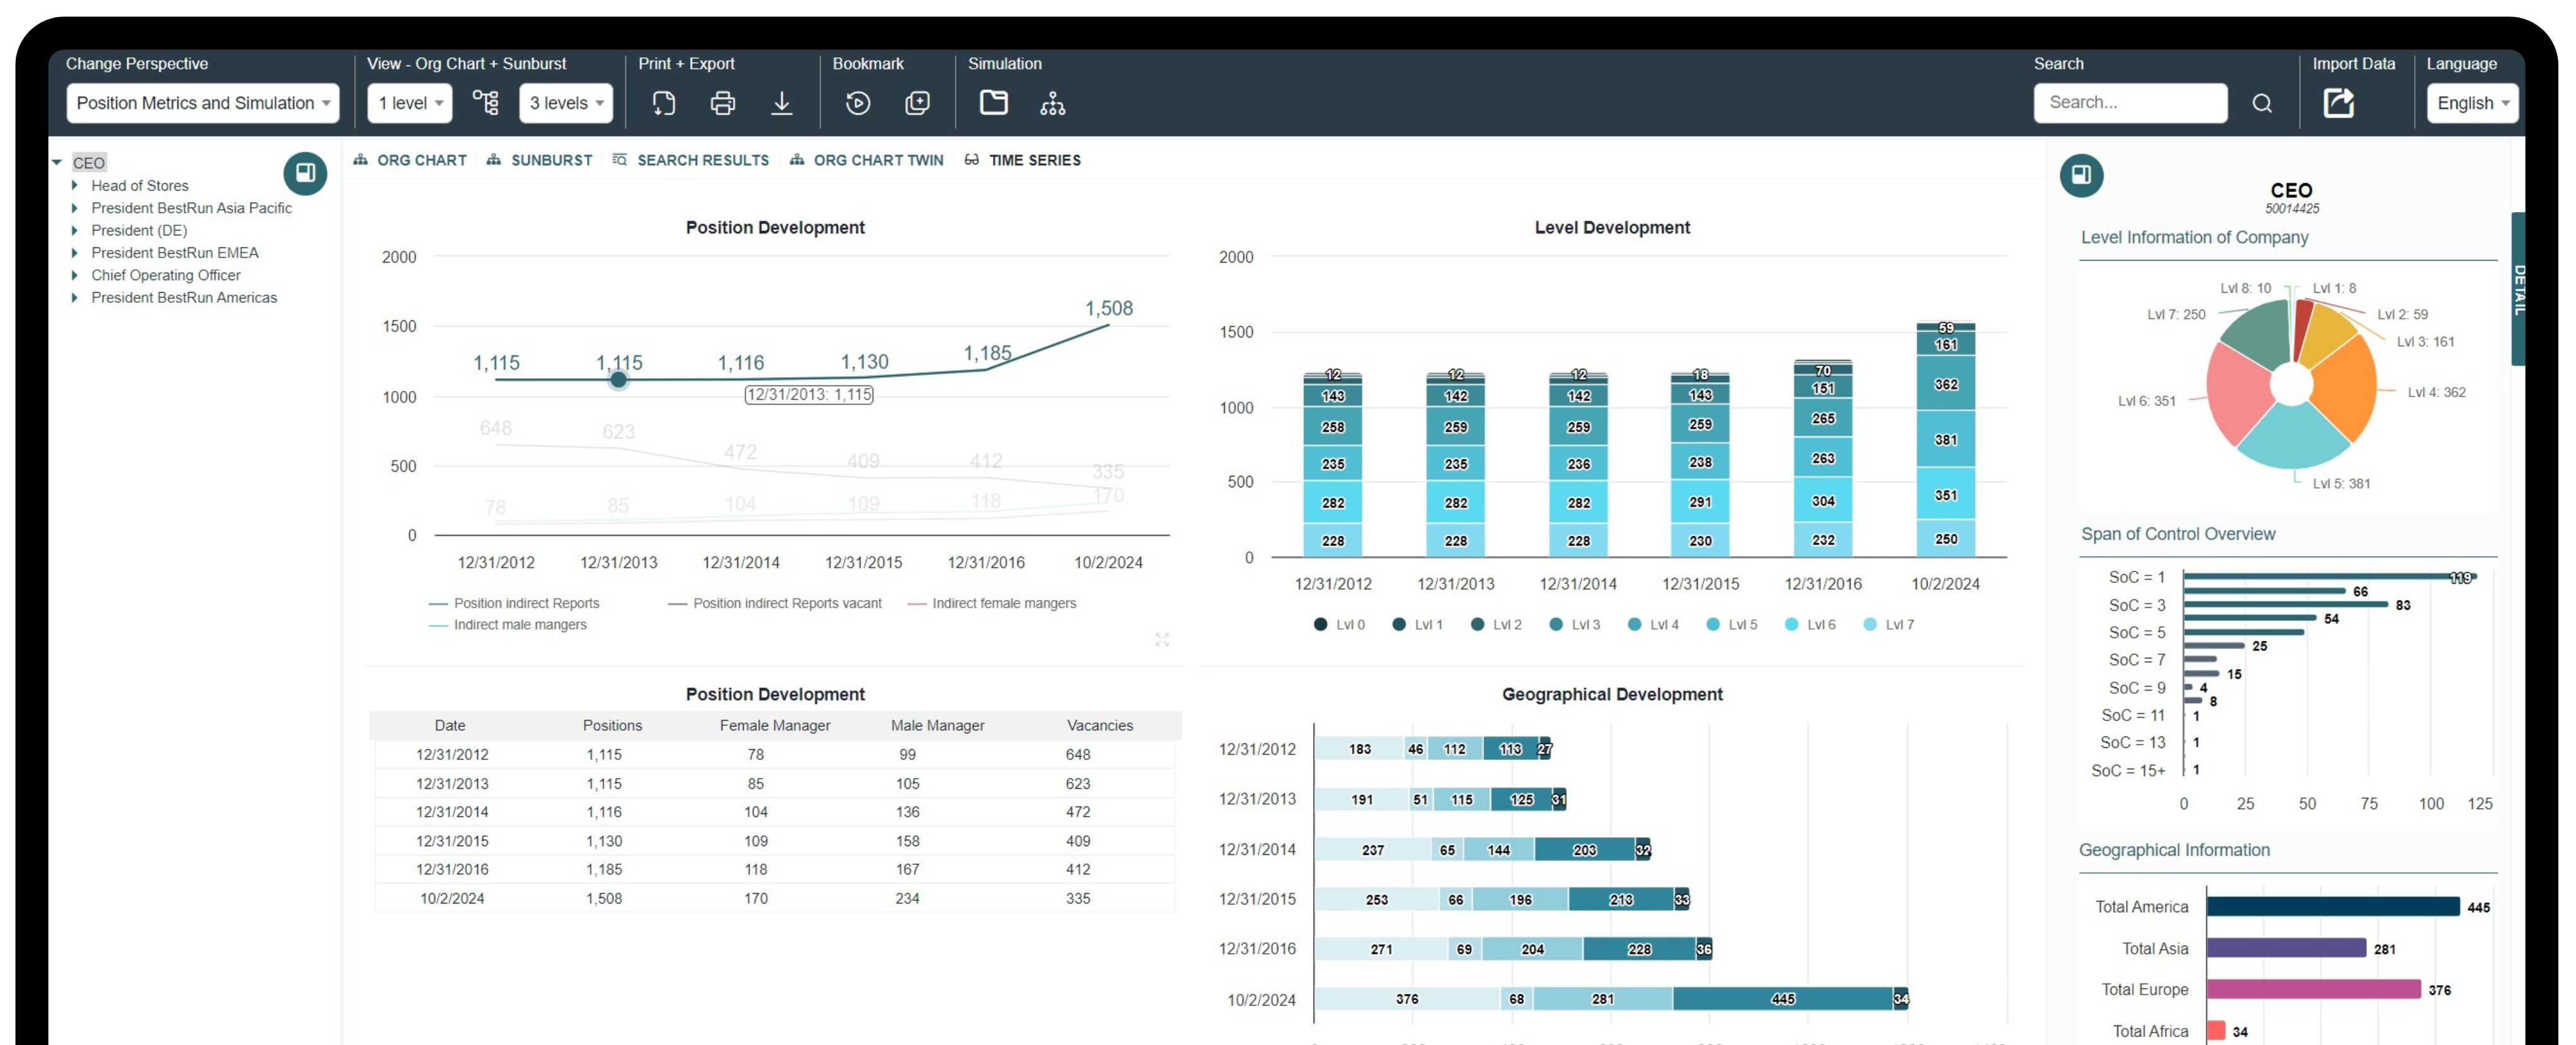The image size is (2576, 1045).
Task: Expand the Position Development chart to fullscreen
Action: coord(1162,639)
